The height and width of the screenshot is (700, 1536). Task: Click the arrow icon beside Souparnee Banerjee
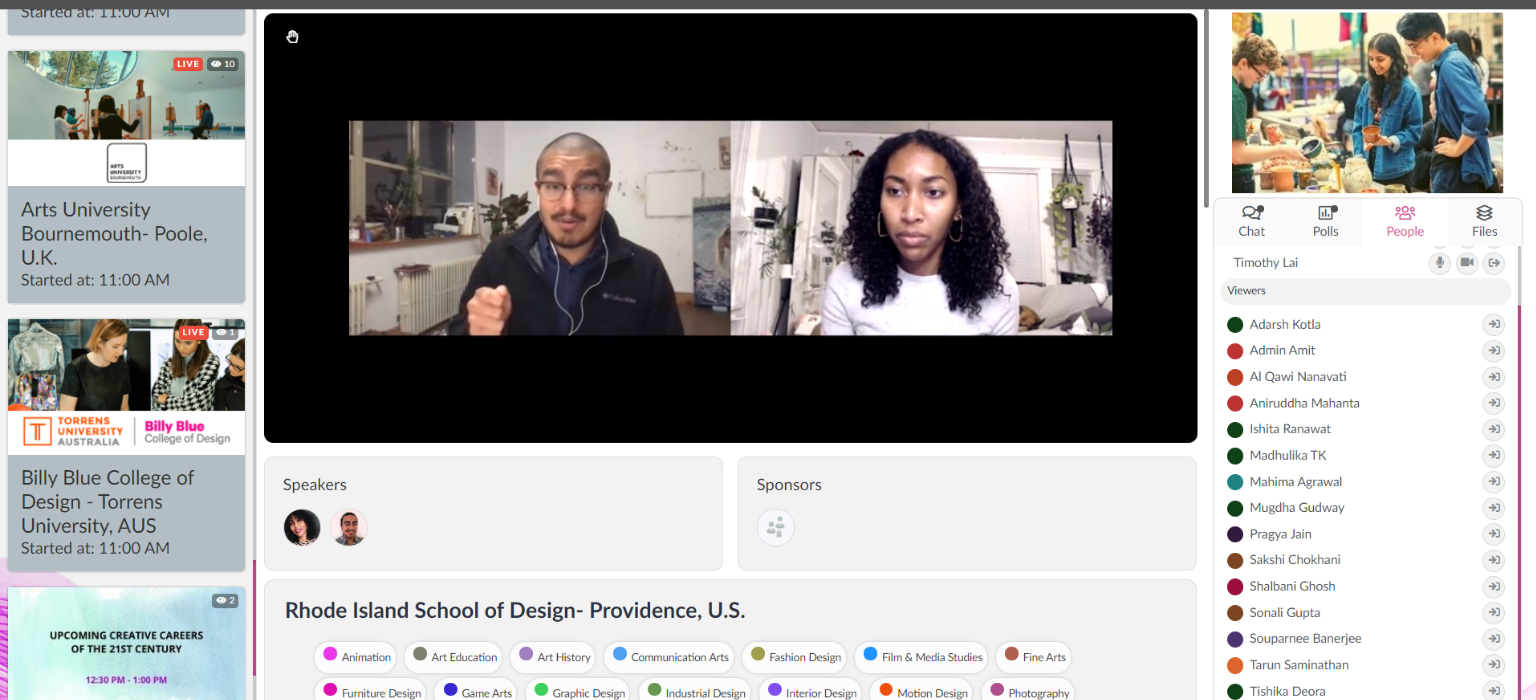1493,639
